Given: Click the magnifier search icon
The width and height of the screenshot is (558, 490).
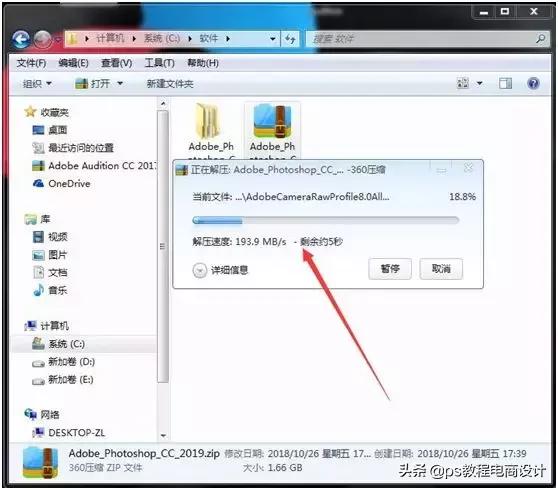Looking at the screenshot, I should click(541, 38).
